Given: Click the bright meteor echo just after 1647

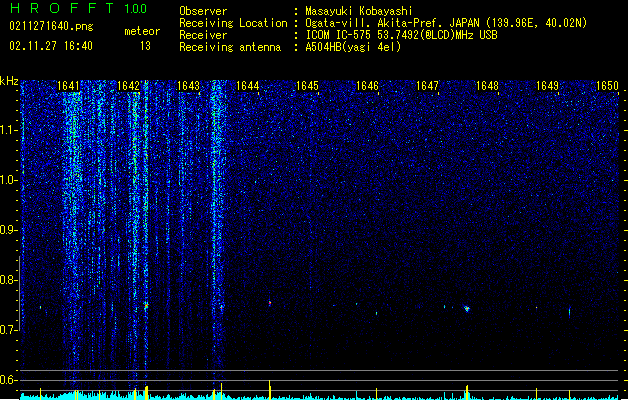Looking at the screenshot, I should coord(467,309).
